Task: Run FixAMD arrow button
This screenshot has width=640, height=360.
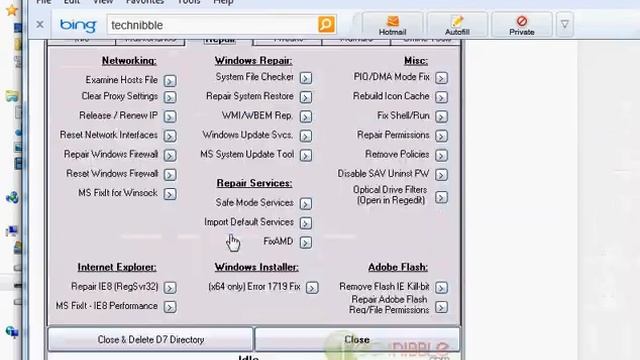Action: coord(306,242)
